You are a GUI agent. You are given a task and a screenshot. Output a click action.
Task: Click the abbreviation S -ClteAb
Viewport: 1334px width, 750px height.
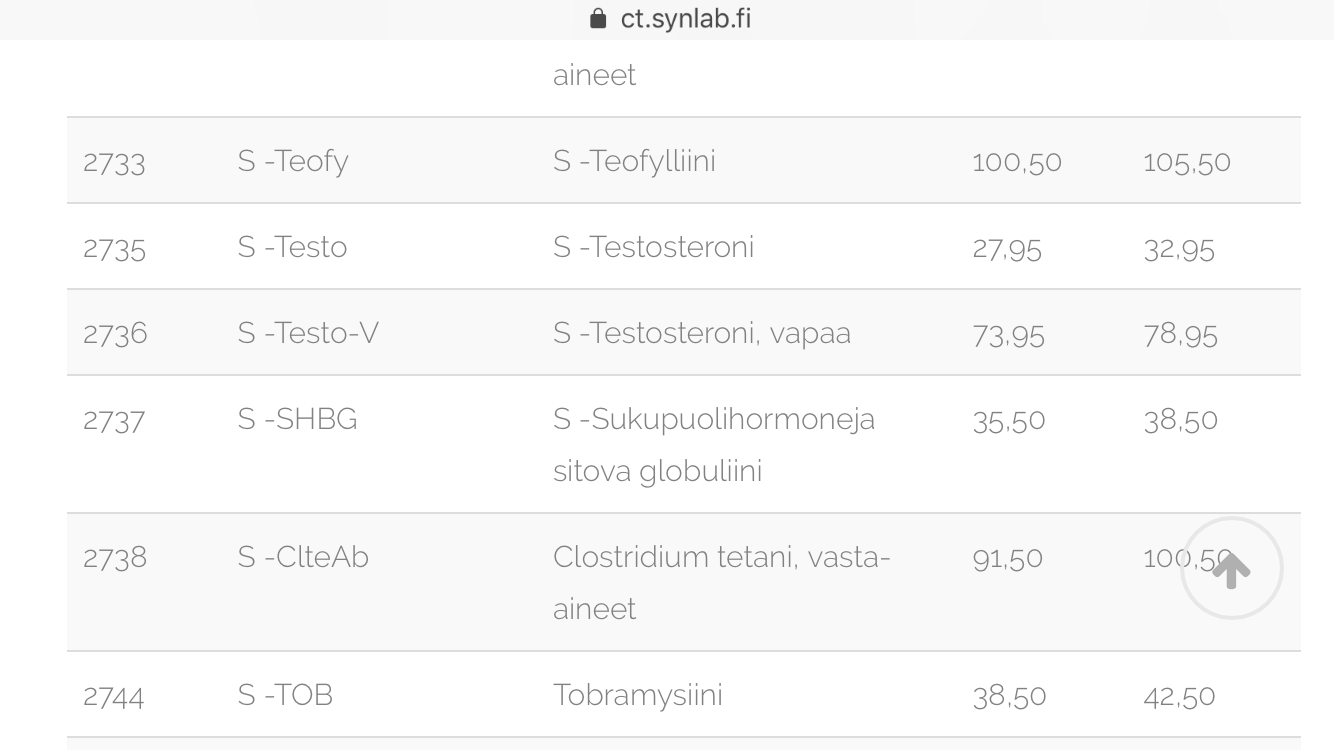point(303,557)
